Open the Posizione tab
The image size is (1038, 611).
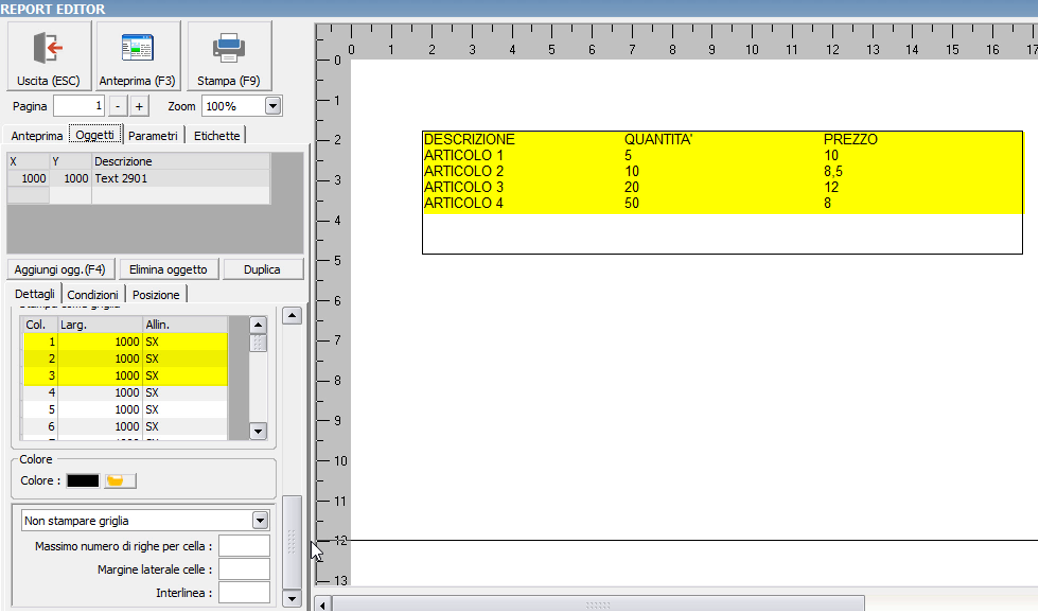click(156, 295)
